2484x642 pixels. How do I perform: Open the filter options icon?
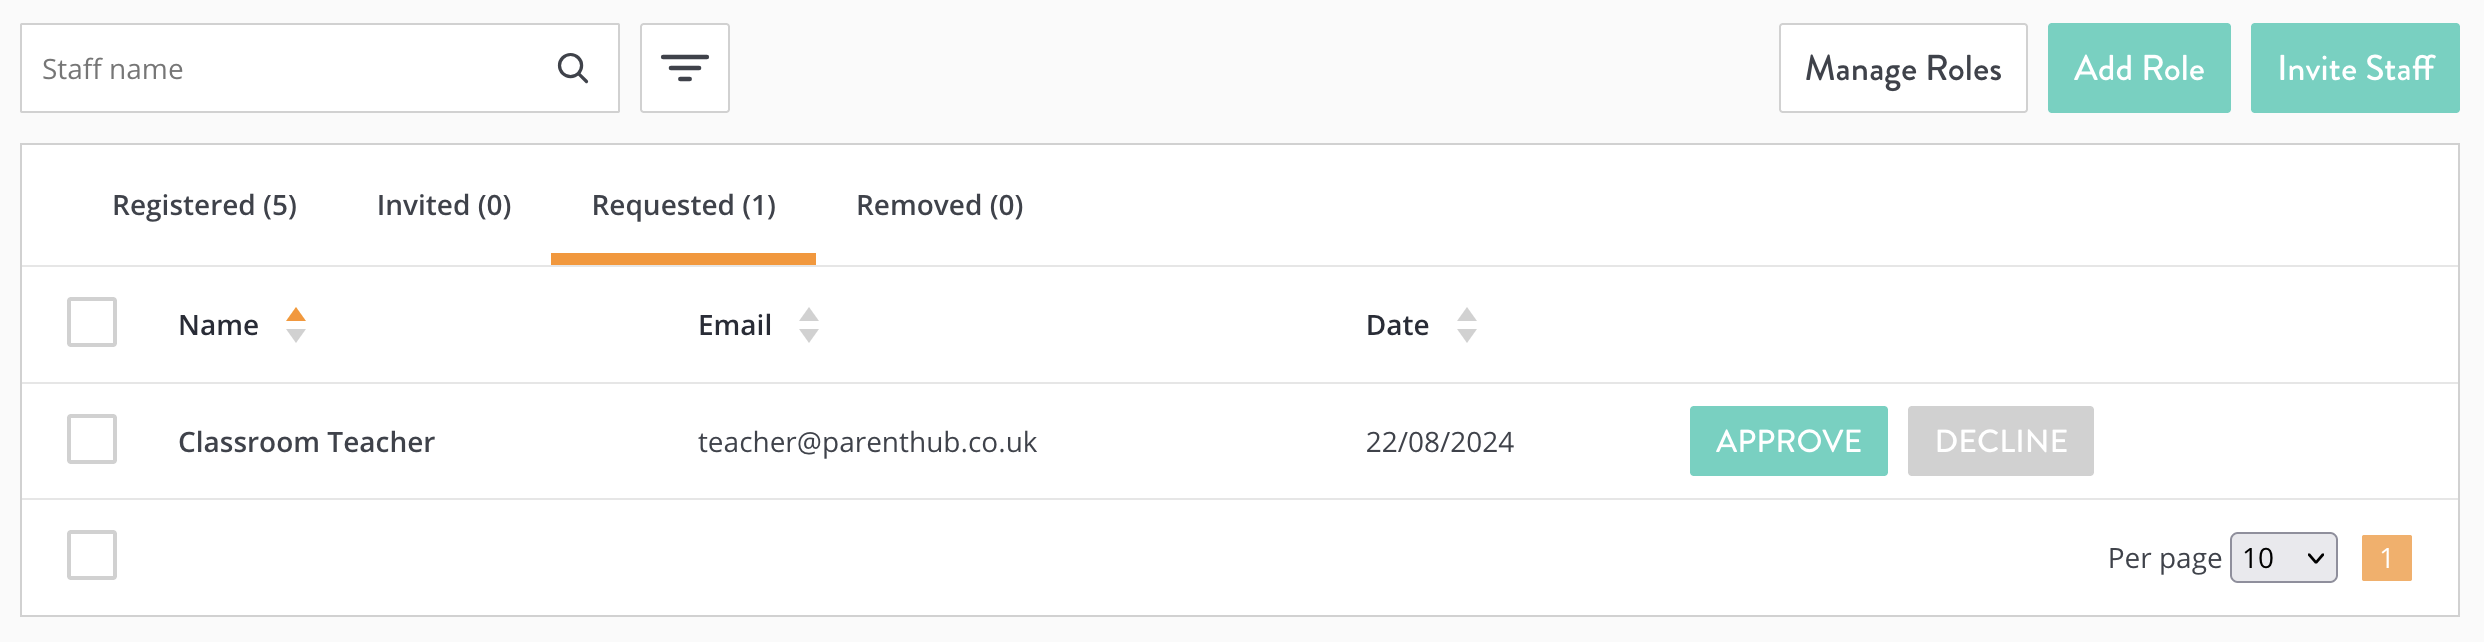[x=685, y=68]
